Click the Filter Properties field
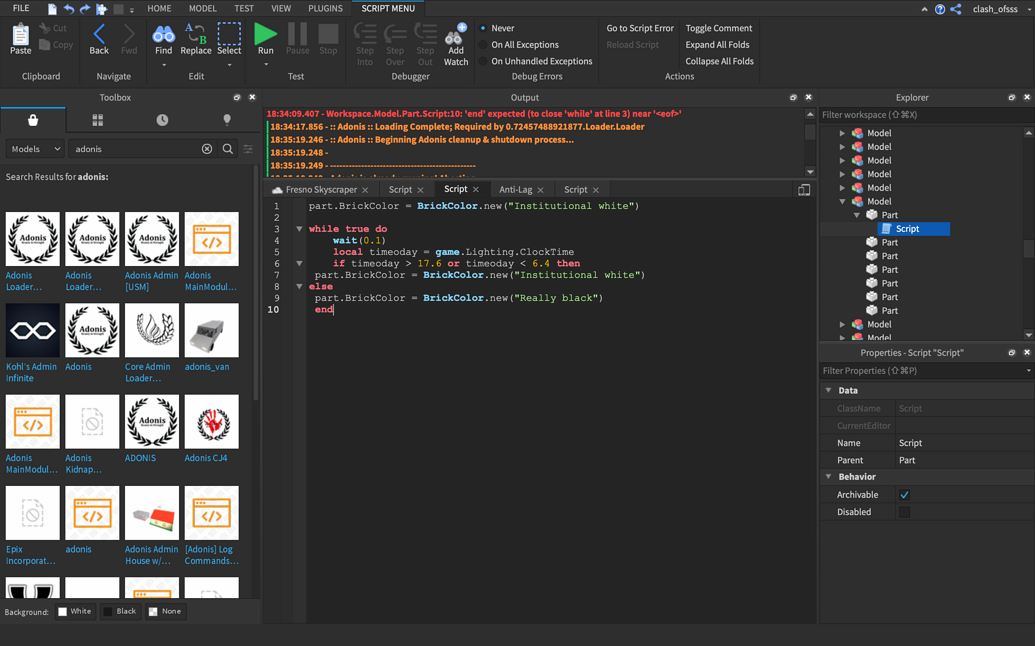The height and width of the screenshot is (646, 1035). coord(923,371)
